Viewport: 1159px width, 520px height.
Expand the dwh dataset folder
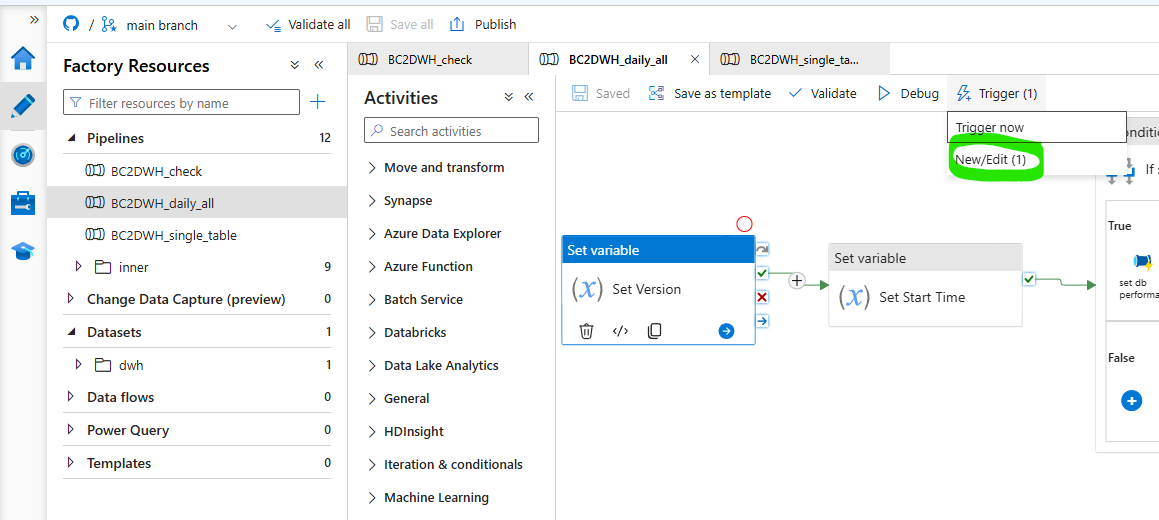[x=78, y=364]
